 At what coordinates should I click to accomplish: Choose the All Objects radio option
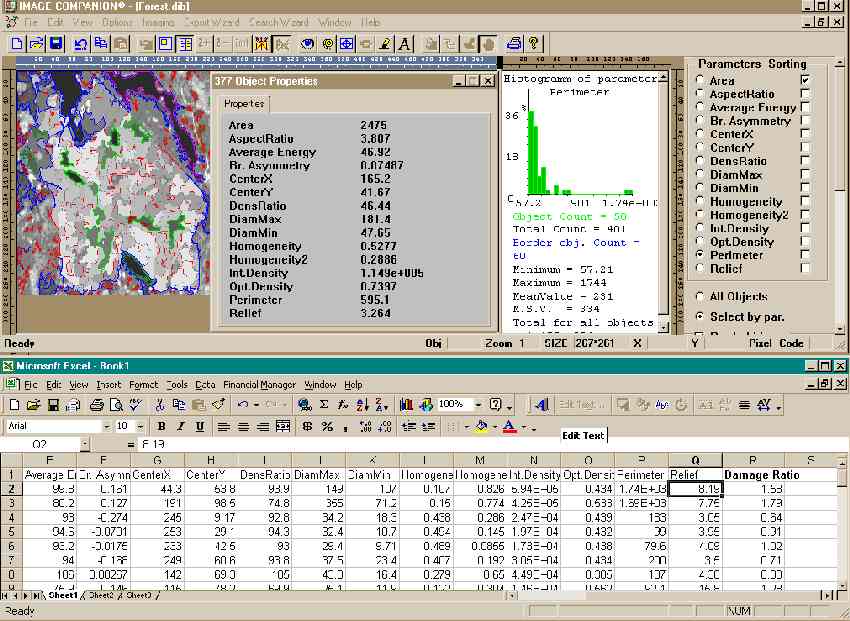(x=700, y=297)
